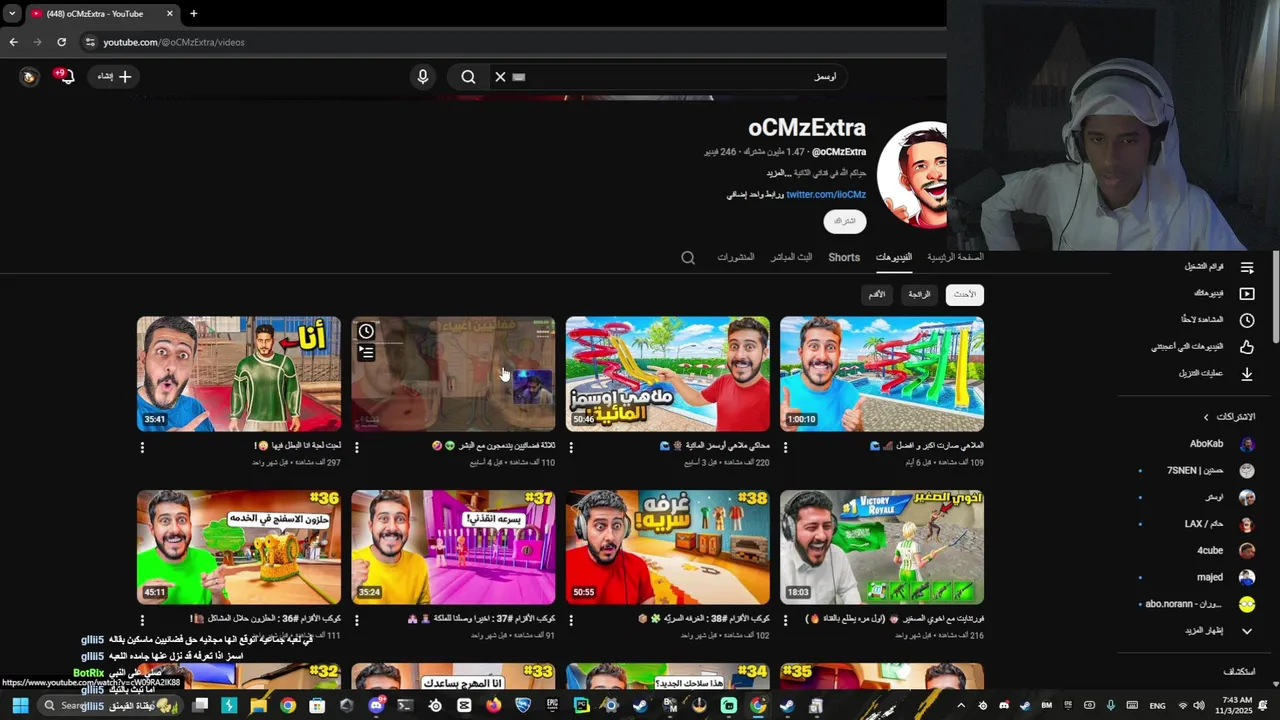Image resolution: width=1280 pixels, height=720 pixels.
Task: Close the oCMzExtra YouTube browser tab
Action: coord(169,14)
